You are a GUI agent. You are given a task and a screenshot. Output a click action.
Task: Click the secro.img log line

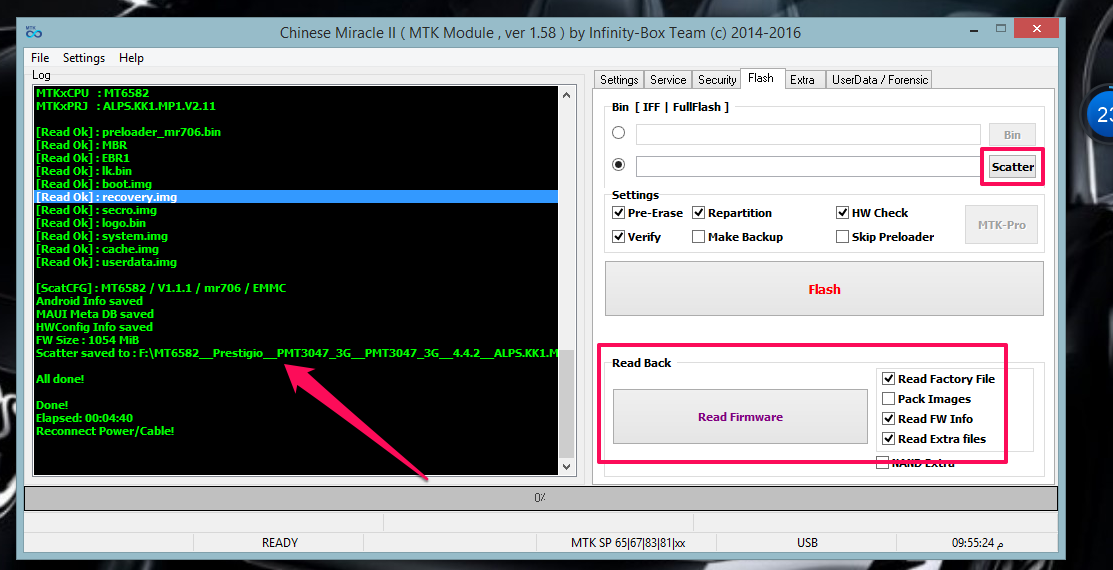click(97, 210)
